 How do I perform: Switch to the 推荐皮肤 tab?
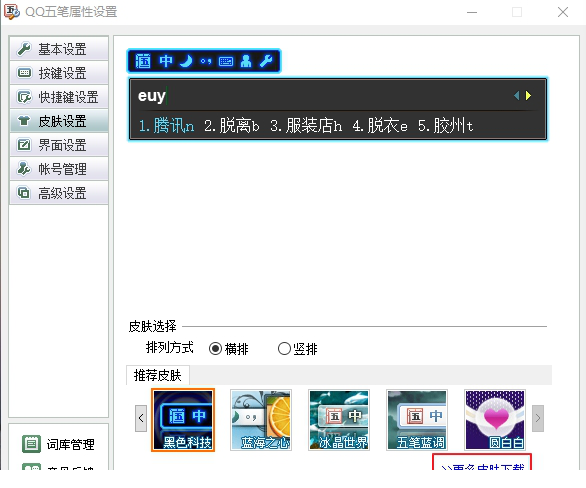158,375
